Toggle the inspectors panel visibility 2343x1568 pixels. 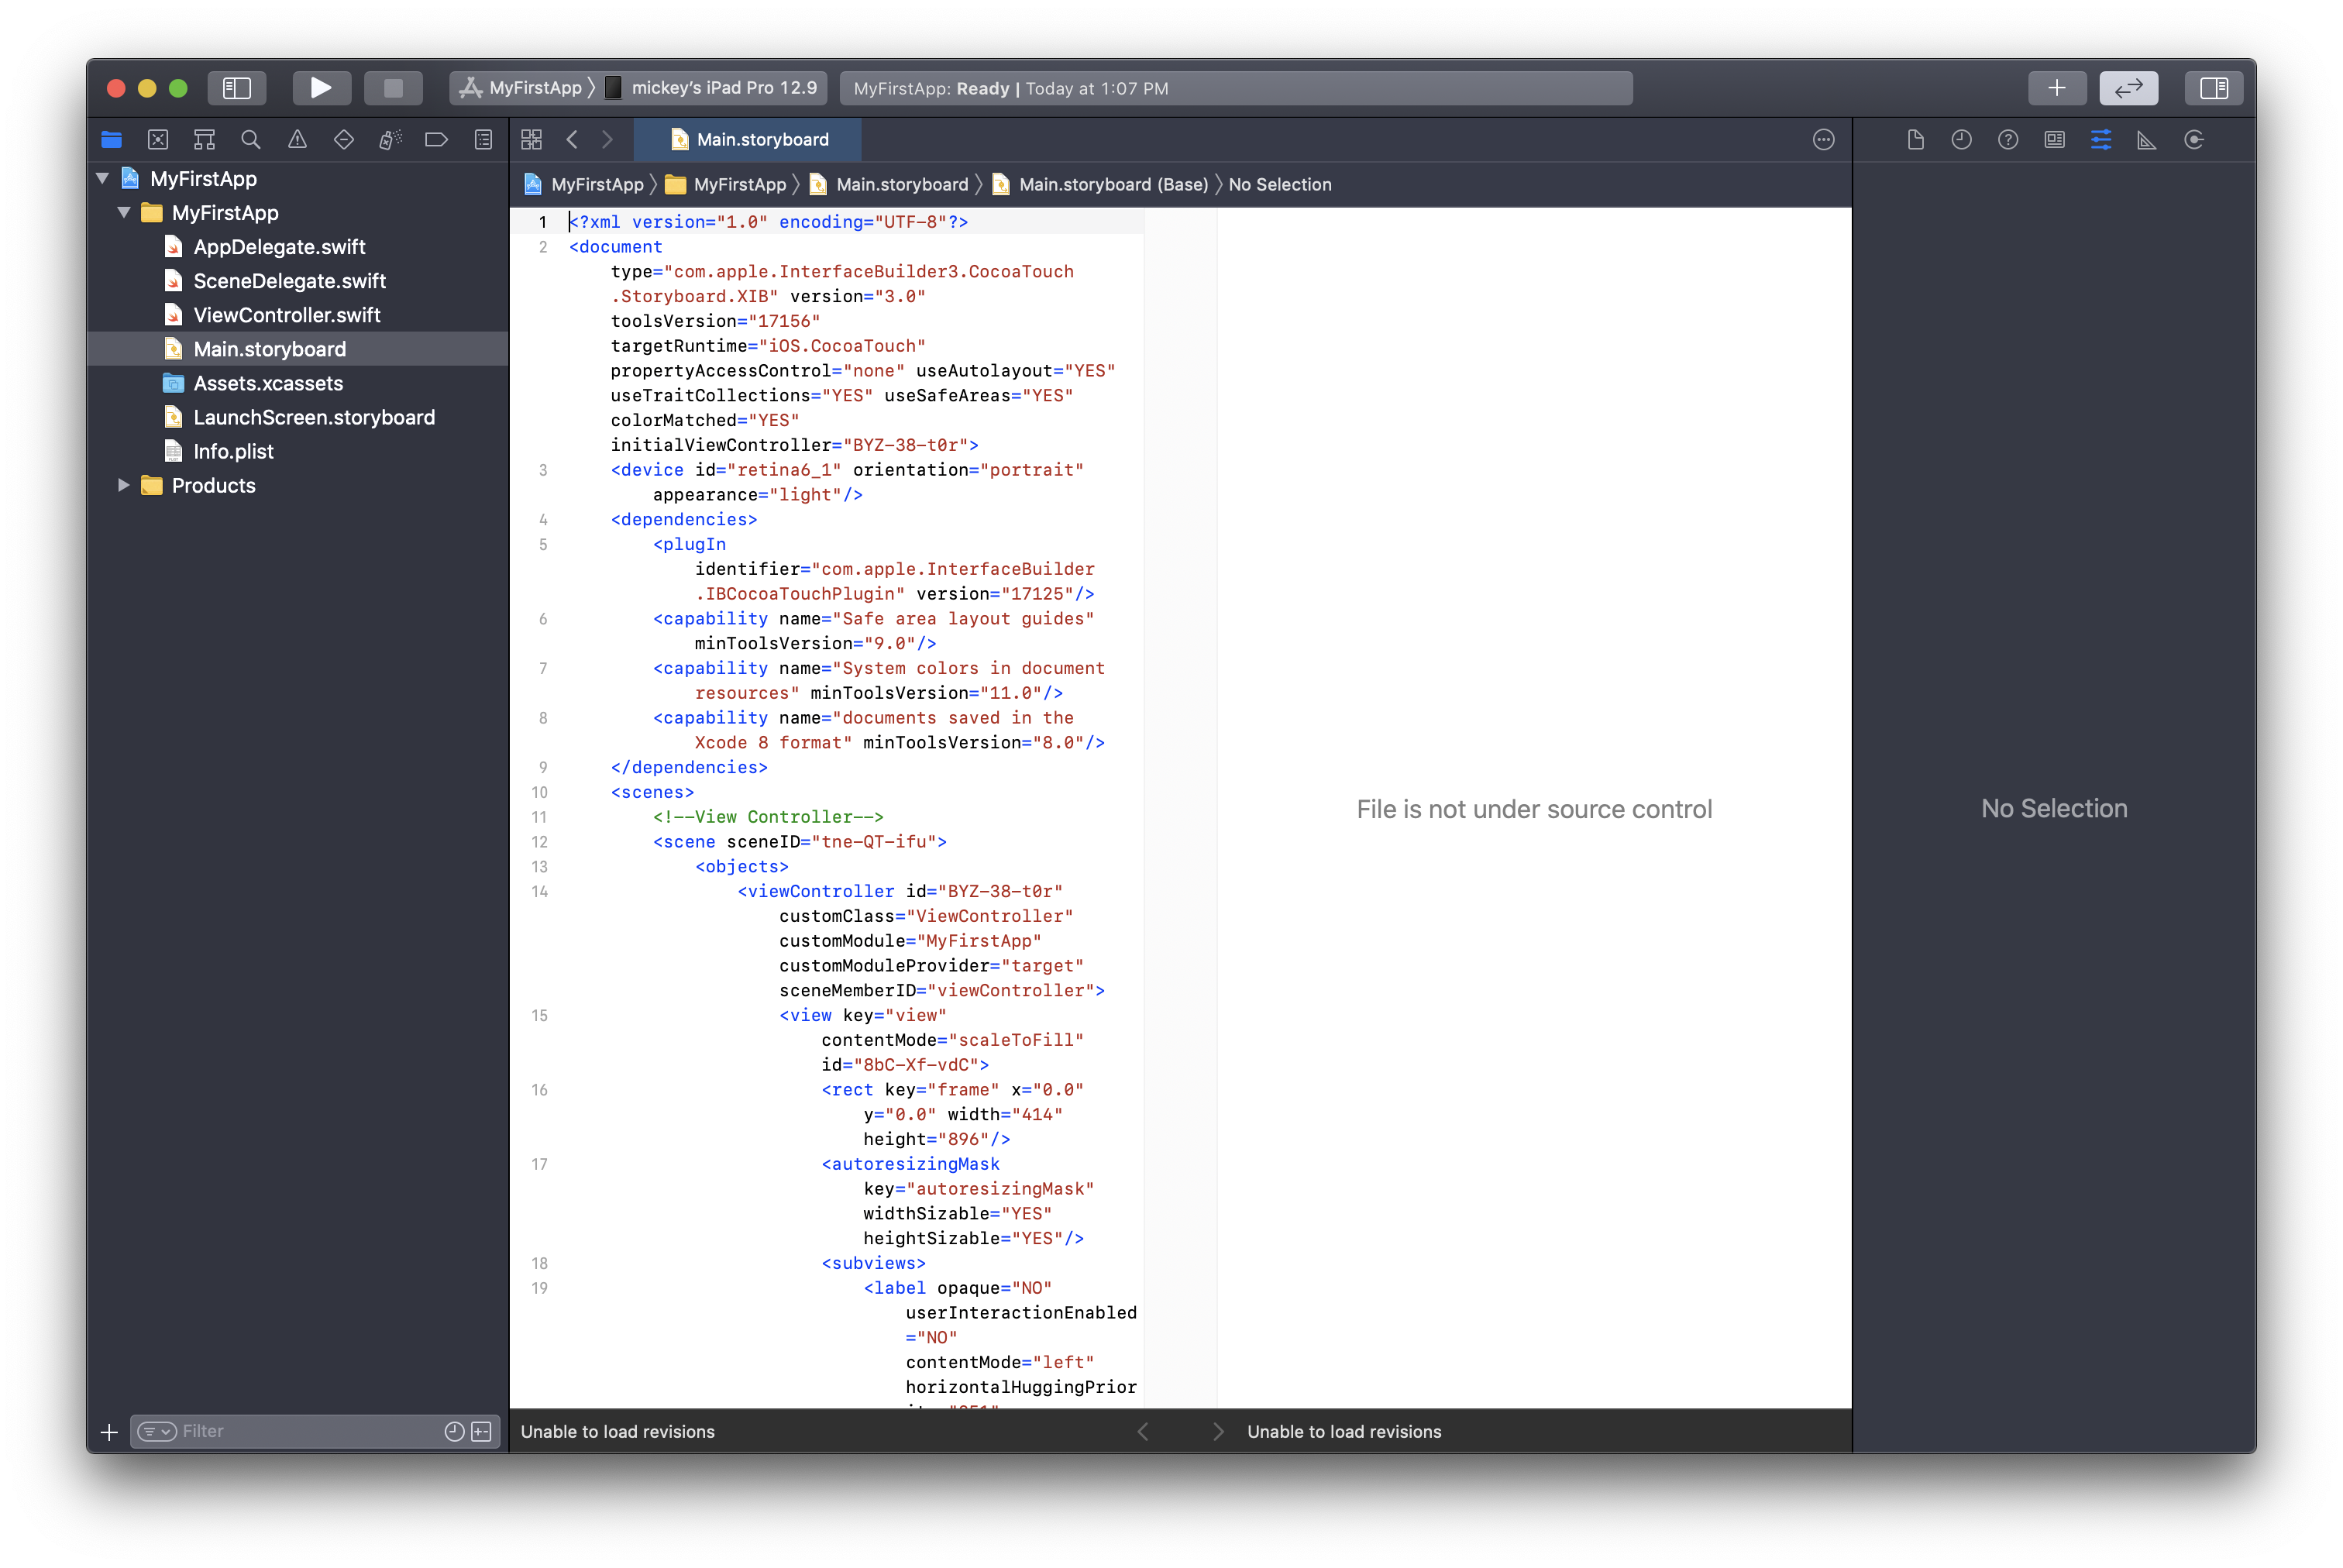2213,88
